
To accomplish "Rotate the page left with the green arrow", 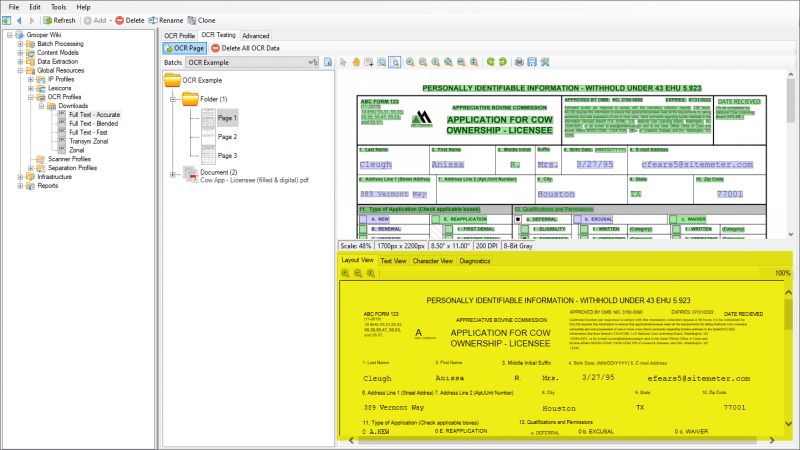I will [x=489, y=62].
